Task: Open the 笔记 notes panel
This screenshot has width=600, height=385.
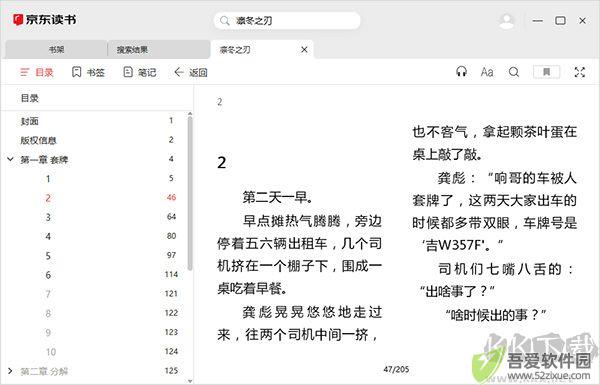Action: (140, 72)
